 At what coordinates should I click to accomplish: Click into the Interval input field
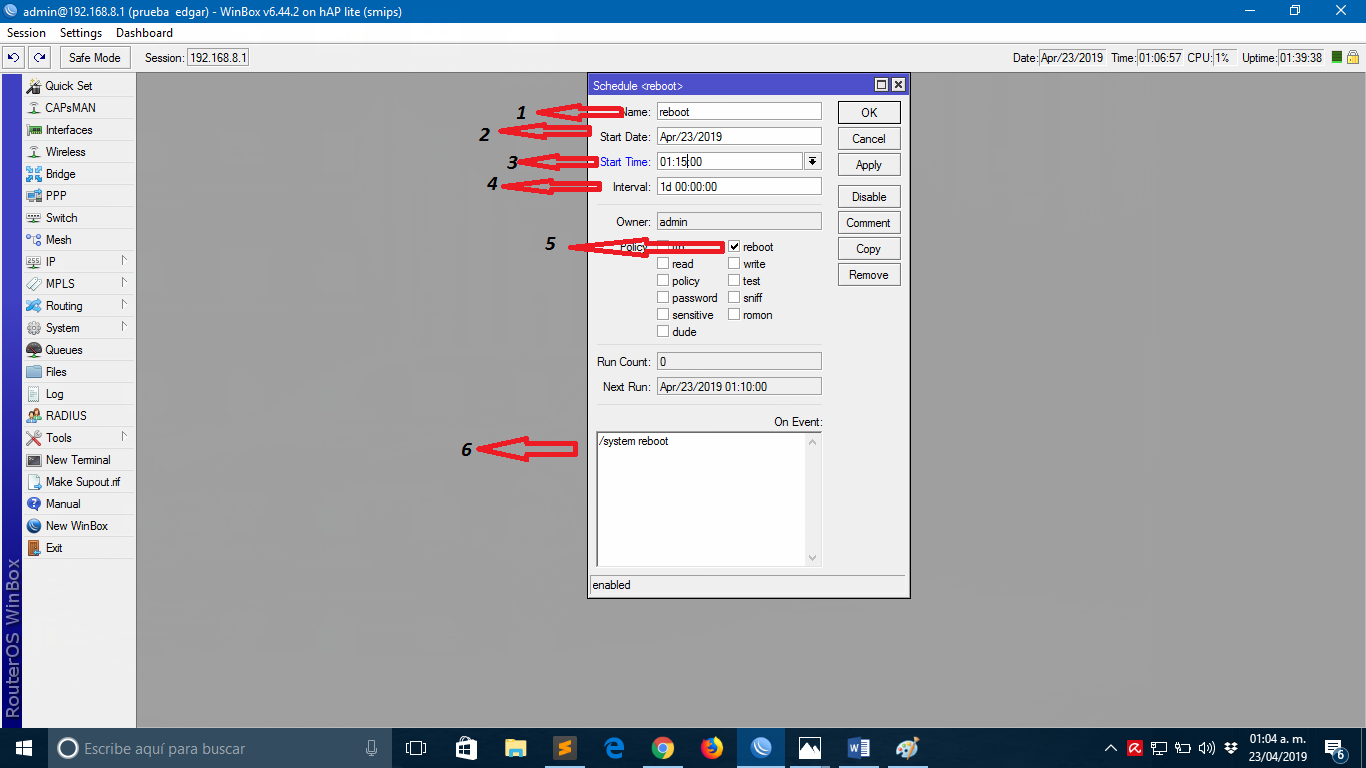(x=739, y=187)
